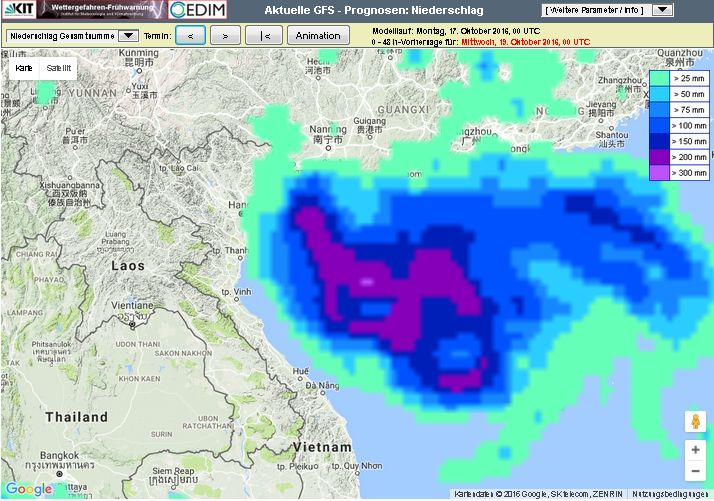Screen dimensions: 714x501
Task: Click the > 25 mm legend swatch
Action: 659,77
